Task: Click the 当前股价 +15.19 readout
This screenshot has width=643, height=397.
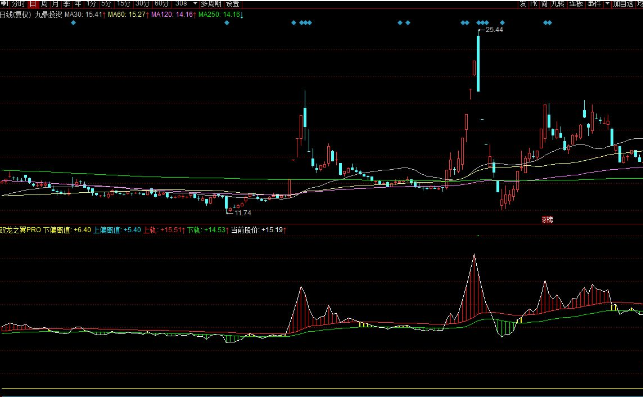Action: (258, 230)
